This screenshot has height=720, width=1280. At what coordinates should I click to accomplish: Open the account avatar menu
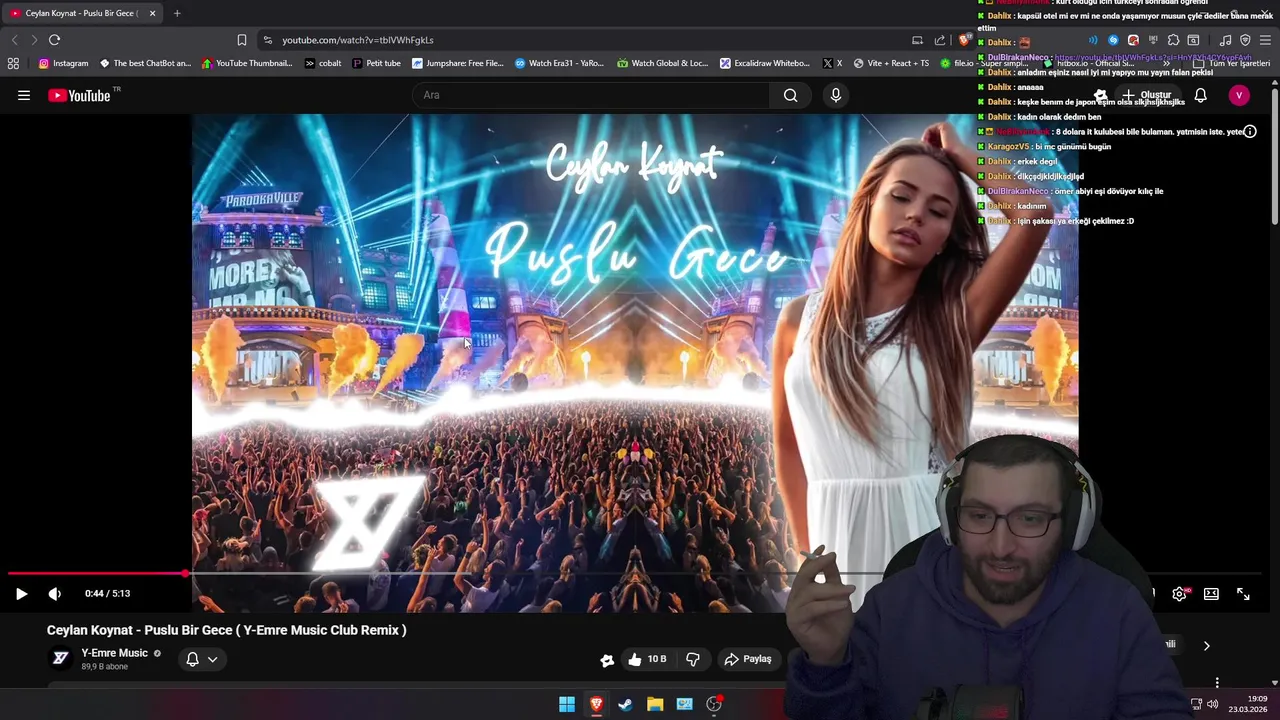click(1239, 95)
